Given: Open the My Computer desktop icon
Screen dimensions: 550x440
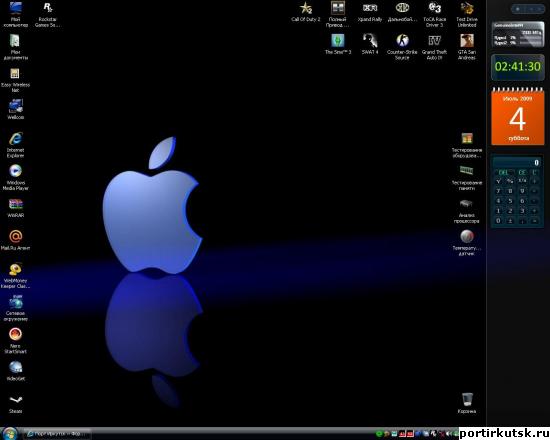Looking at the screenshot, I should [15, 14].
